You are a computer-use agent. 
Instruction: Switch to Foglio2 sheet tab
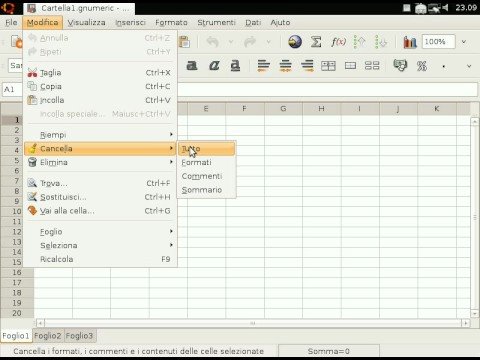coord(48,336)
